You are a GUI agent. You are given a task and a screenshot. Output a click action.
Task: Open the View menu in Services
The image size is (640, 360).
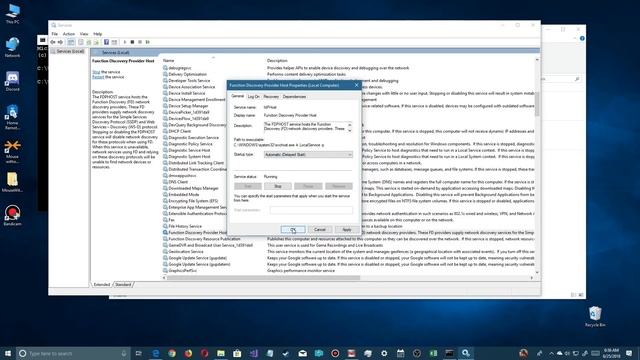coord(84,34)
